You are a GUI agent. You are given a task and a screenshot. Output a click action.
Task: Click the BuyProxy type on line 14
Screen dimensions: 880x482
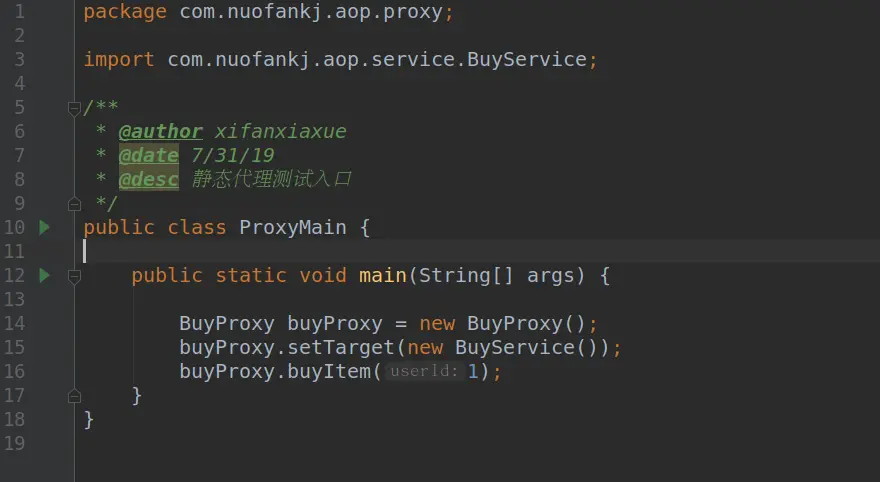coord(227,324)
